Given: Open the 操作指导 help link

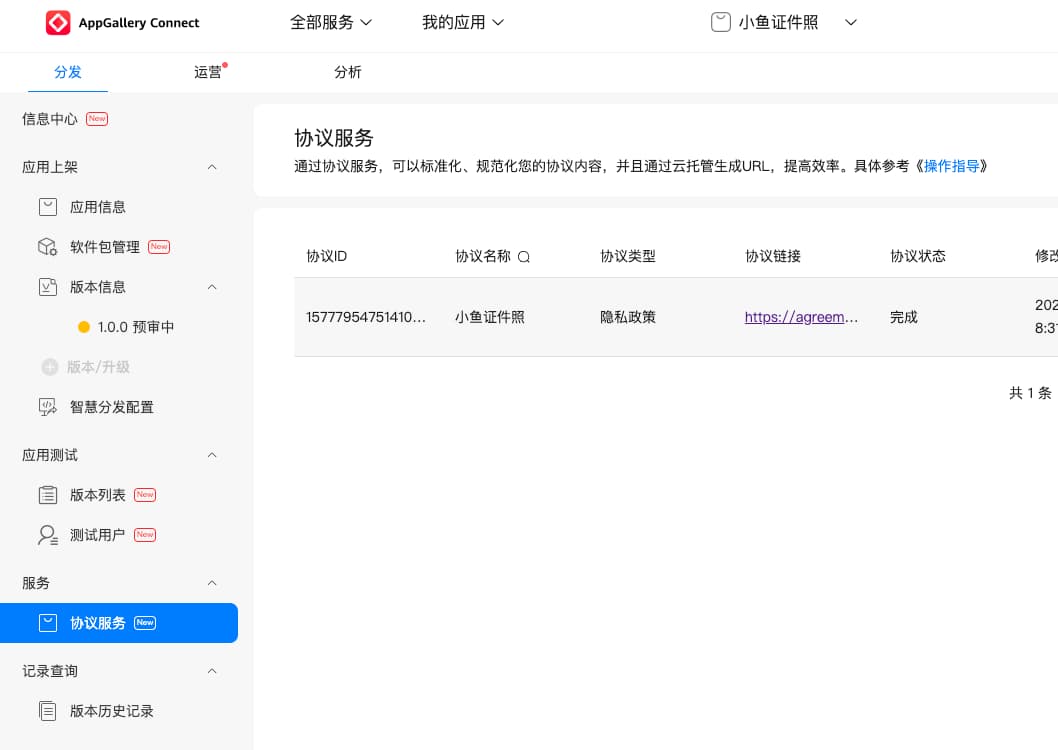Looking at the screenshot, I should 951,166.
